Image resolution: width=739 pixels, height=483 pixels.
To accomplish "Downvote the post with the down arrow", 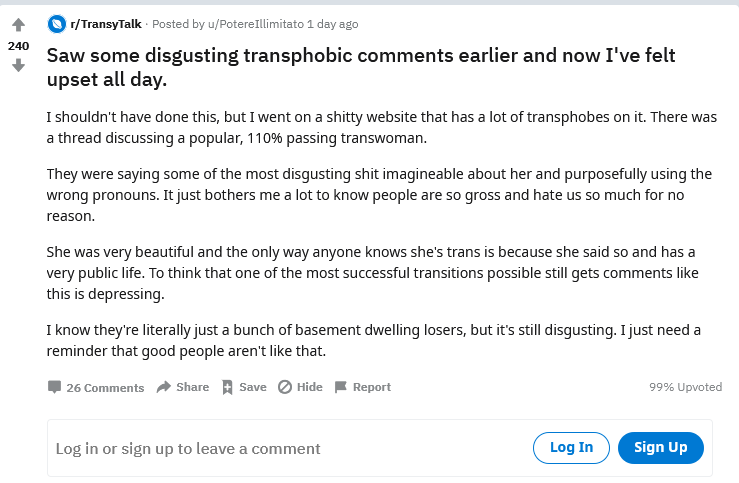I will [x=18, y=65].
